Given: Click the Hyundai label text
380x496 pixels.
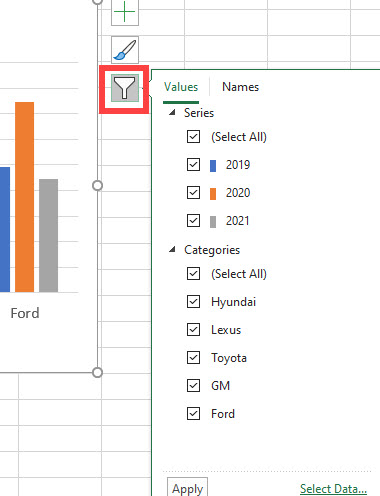Looking at the screenshot, I should pos(233,302).
